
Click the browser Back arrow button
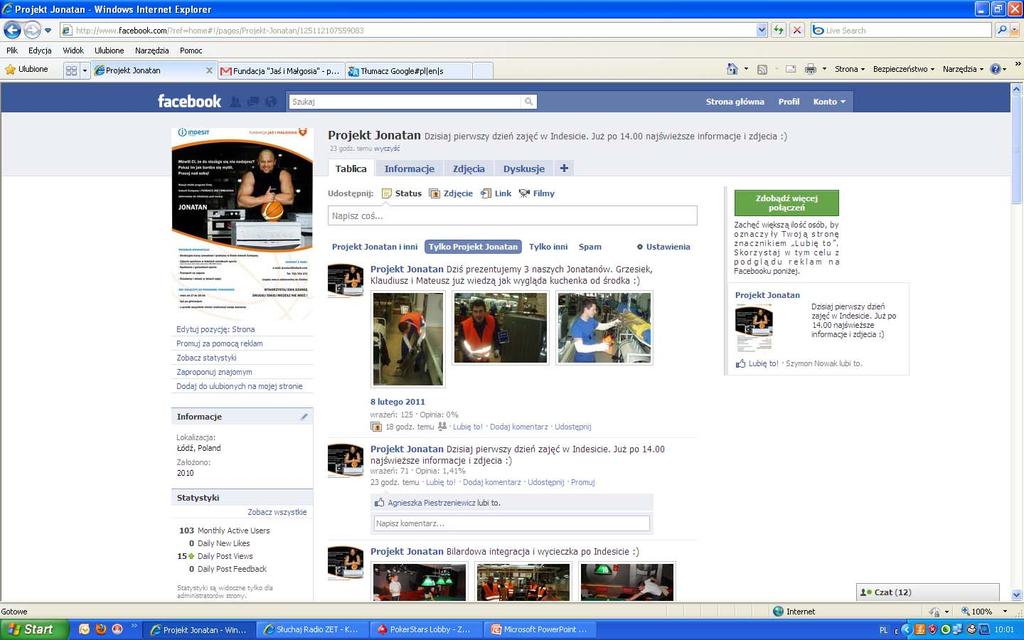(x=12, y=30)
